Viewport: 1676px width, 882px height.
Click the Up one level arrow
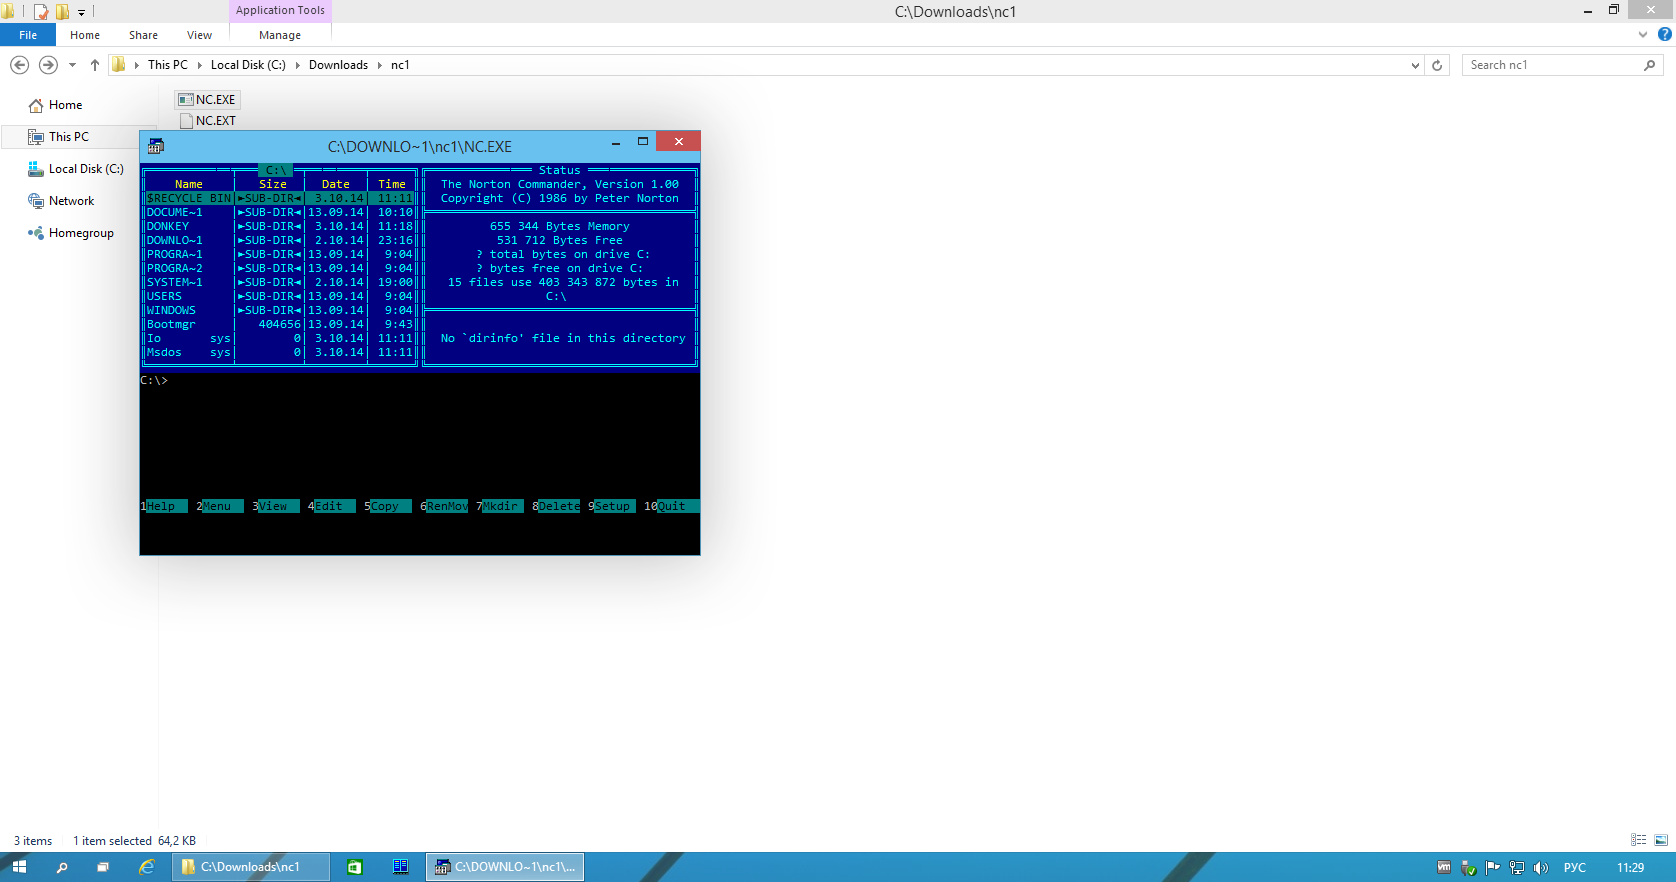[95, 65]
